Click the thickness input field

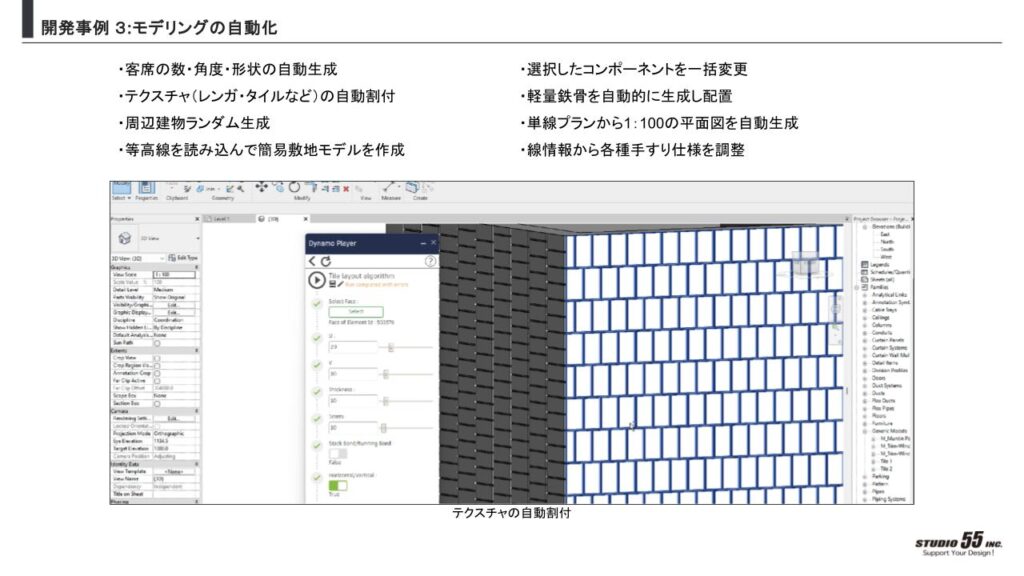pos(353,401)
